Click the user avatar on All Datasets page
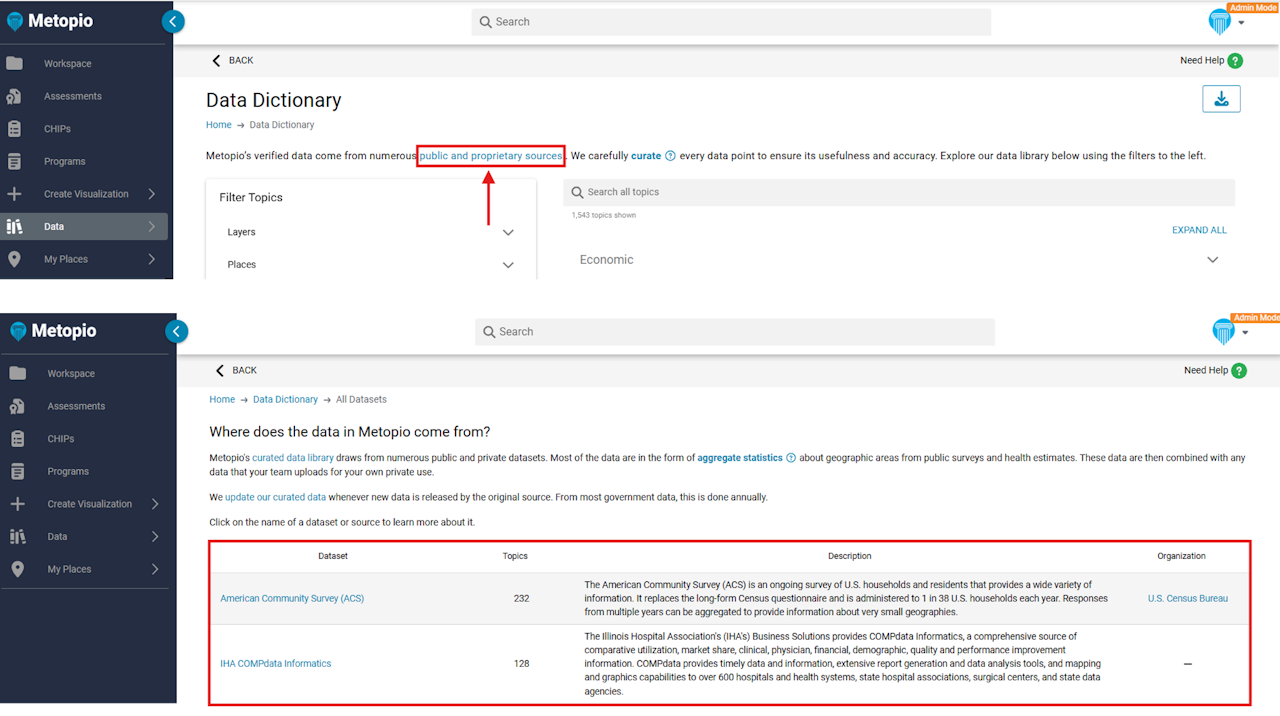 pos(1224,331)
